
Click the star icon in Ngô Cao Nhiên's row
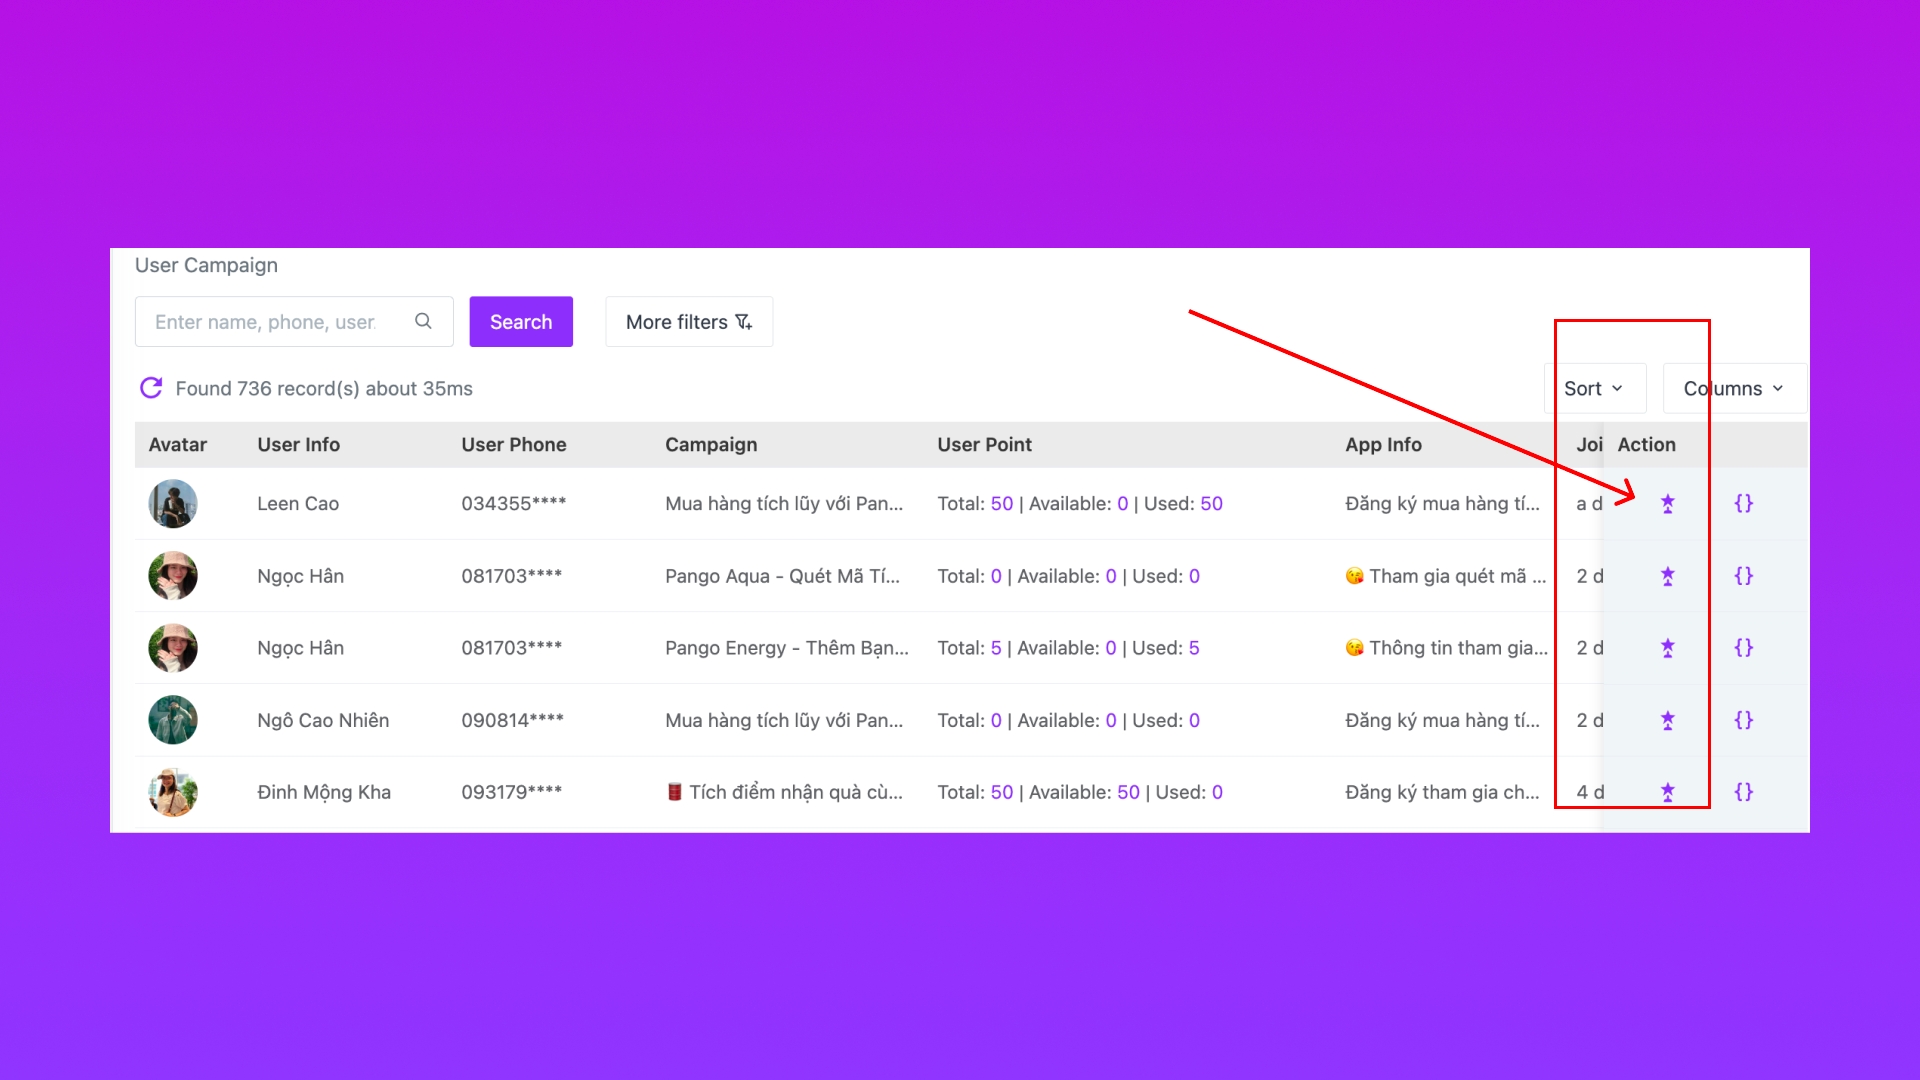(1667, 720)
